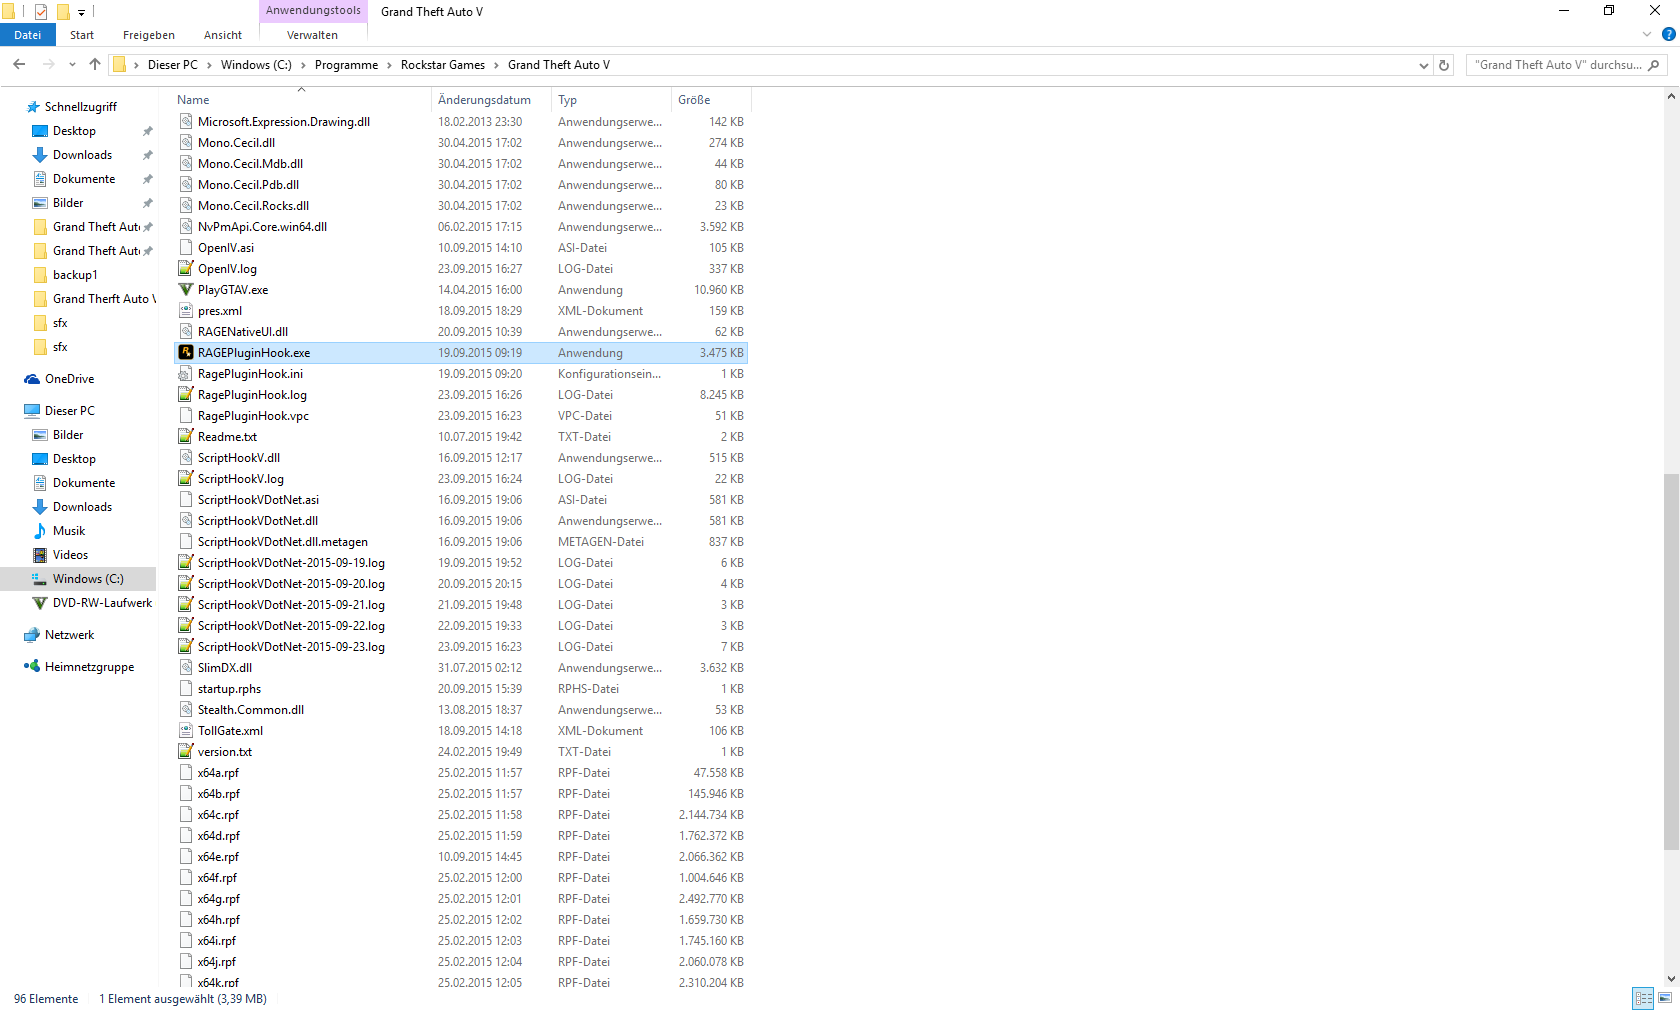This screenshot has height=1010, width=1680.
Task: Click the Windows (C:) drive icon in sidebar
Action: (40, 579)
